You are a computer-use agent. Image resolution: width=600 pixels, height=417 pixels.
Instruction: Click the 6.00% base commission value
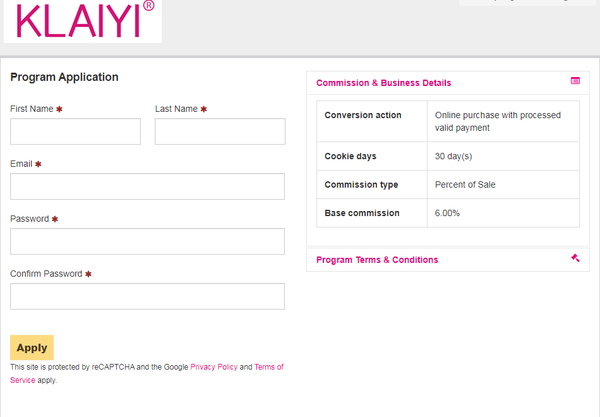448,213
